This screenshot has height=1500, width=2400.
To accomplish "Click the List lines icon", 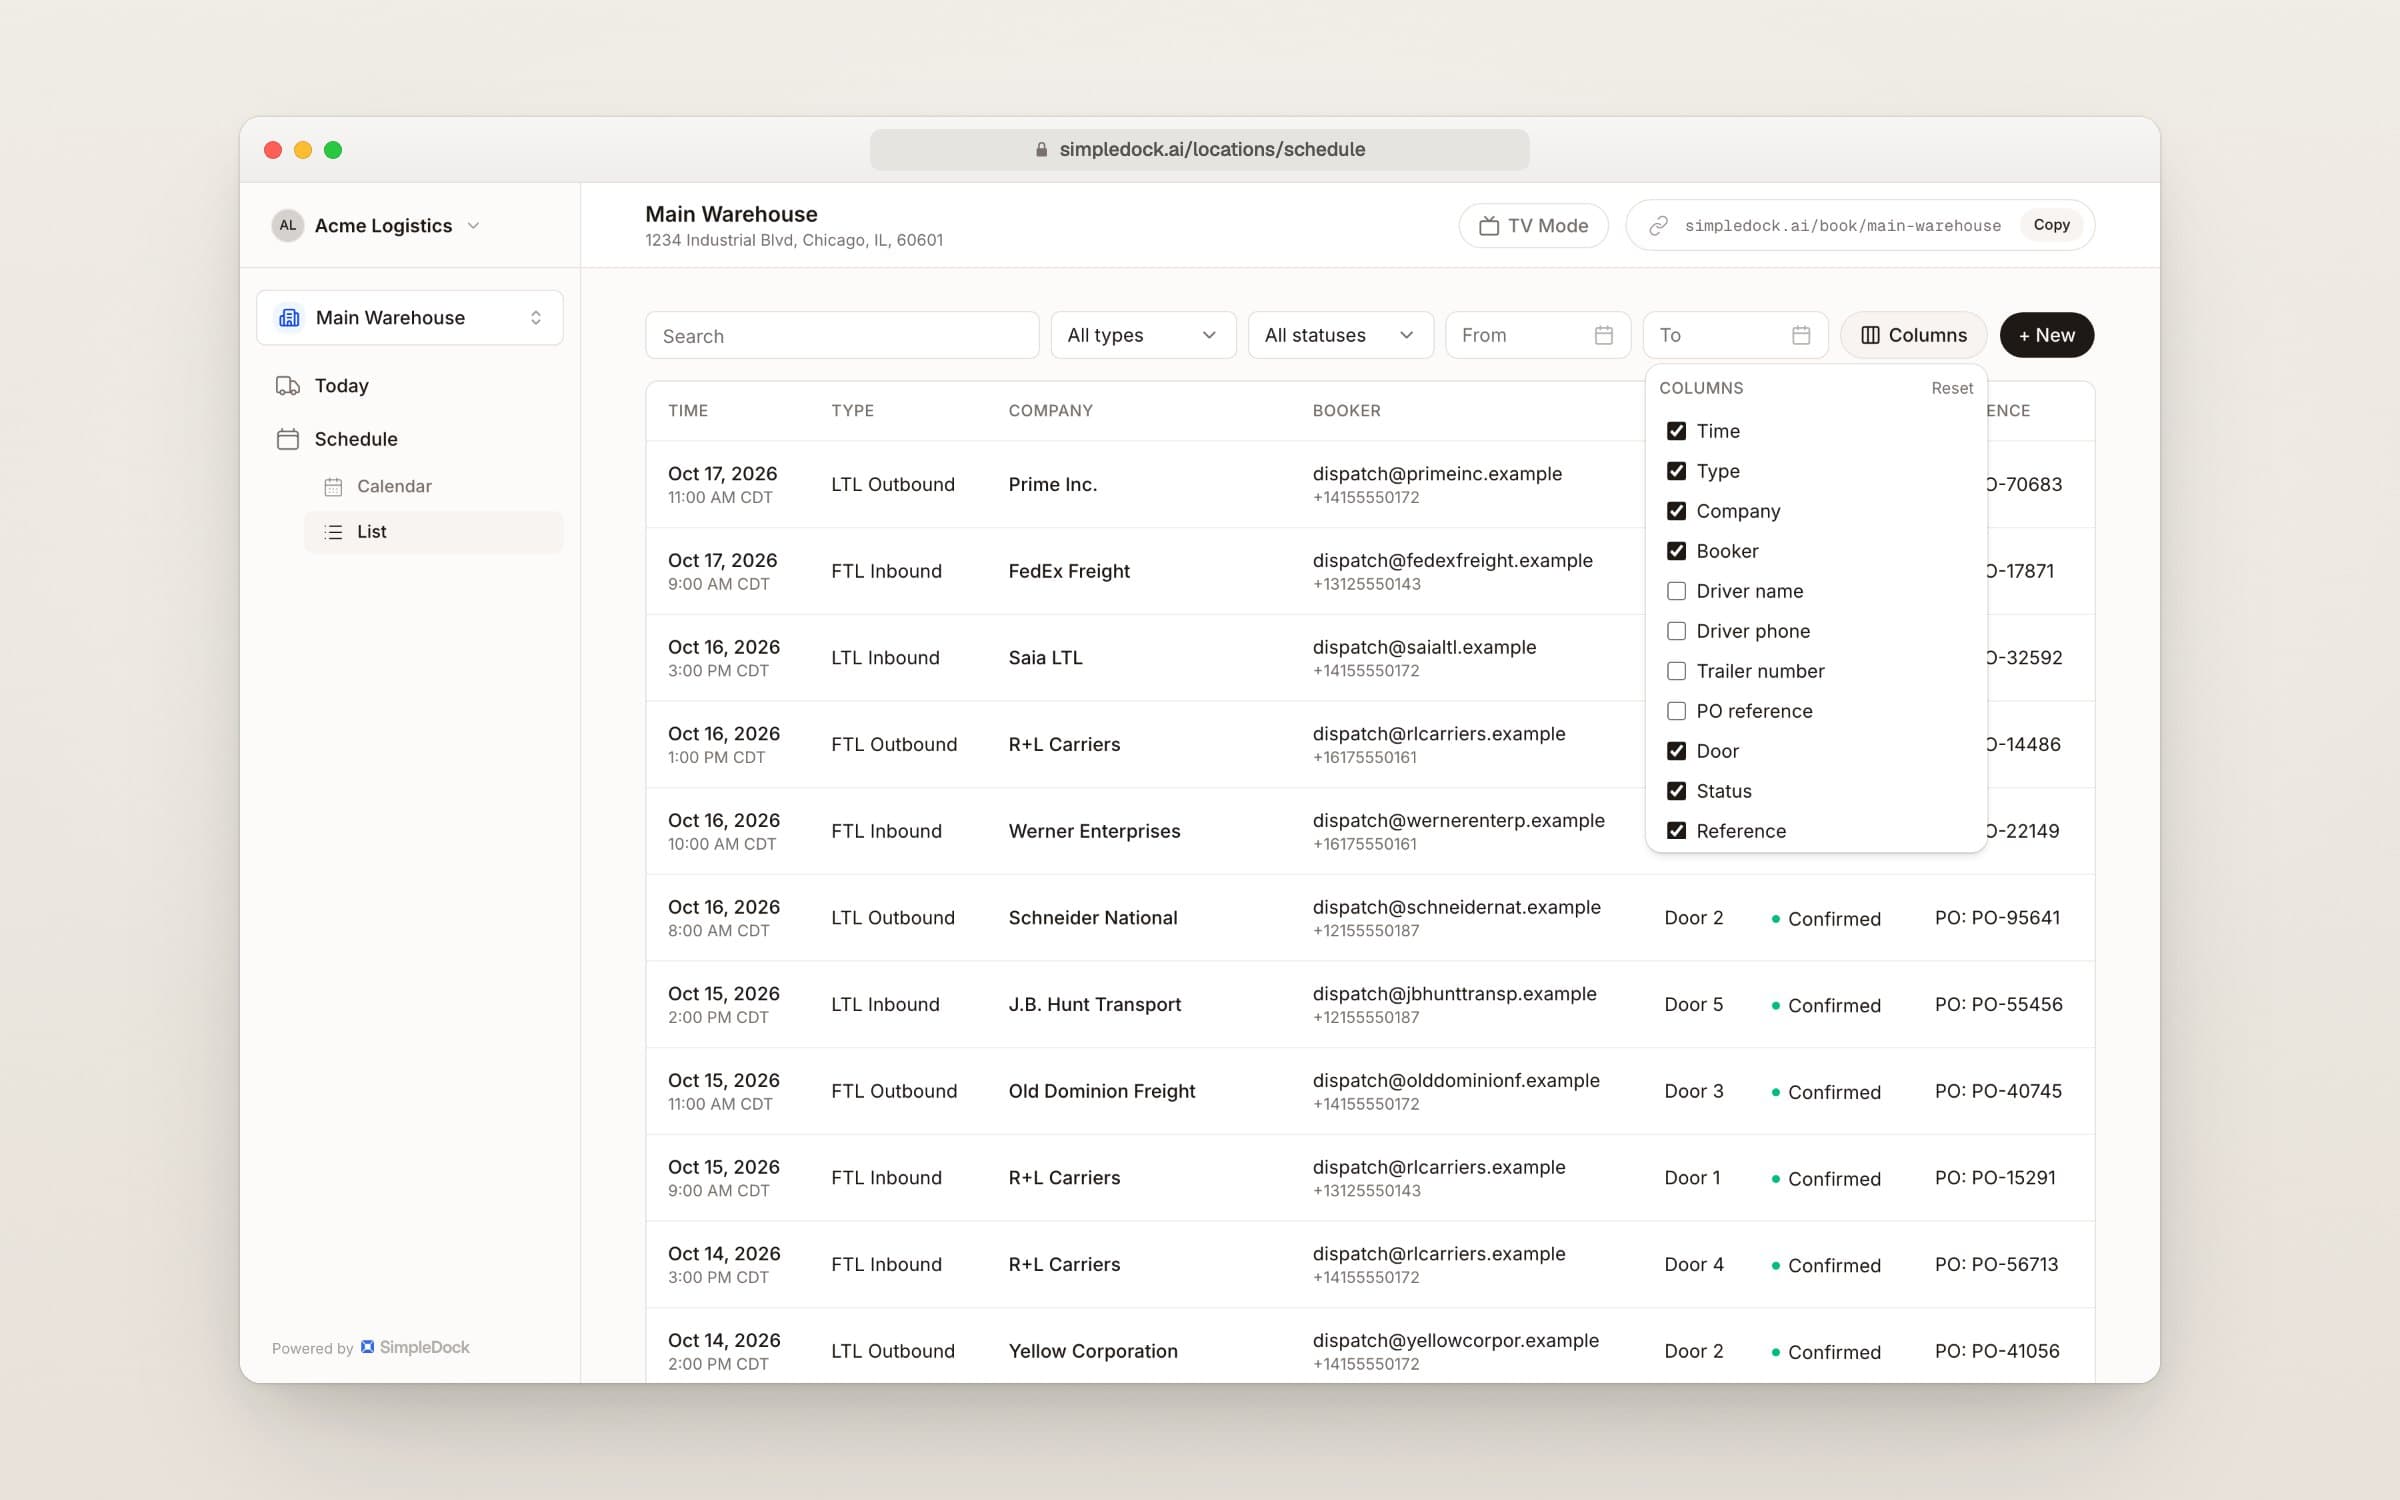I will pyautogui.click(x=333, y=532).
